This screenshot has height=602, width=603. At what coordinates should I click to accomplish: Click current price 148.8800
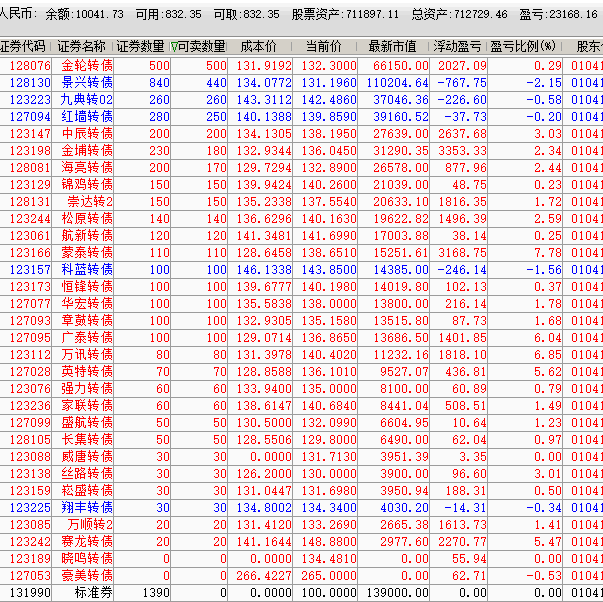coord(329,542)
